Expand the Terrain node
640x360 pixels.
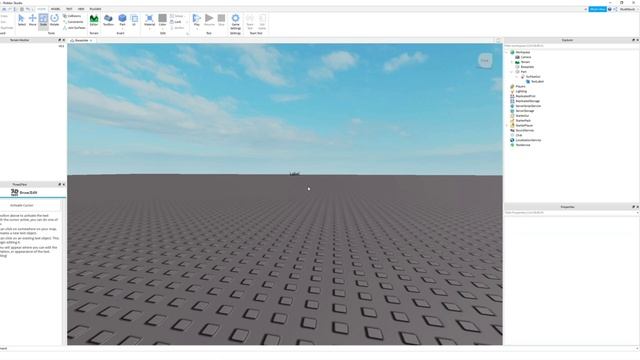click(x=512, y=62)
